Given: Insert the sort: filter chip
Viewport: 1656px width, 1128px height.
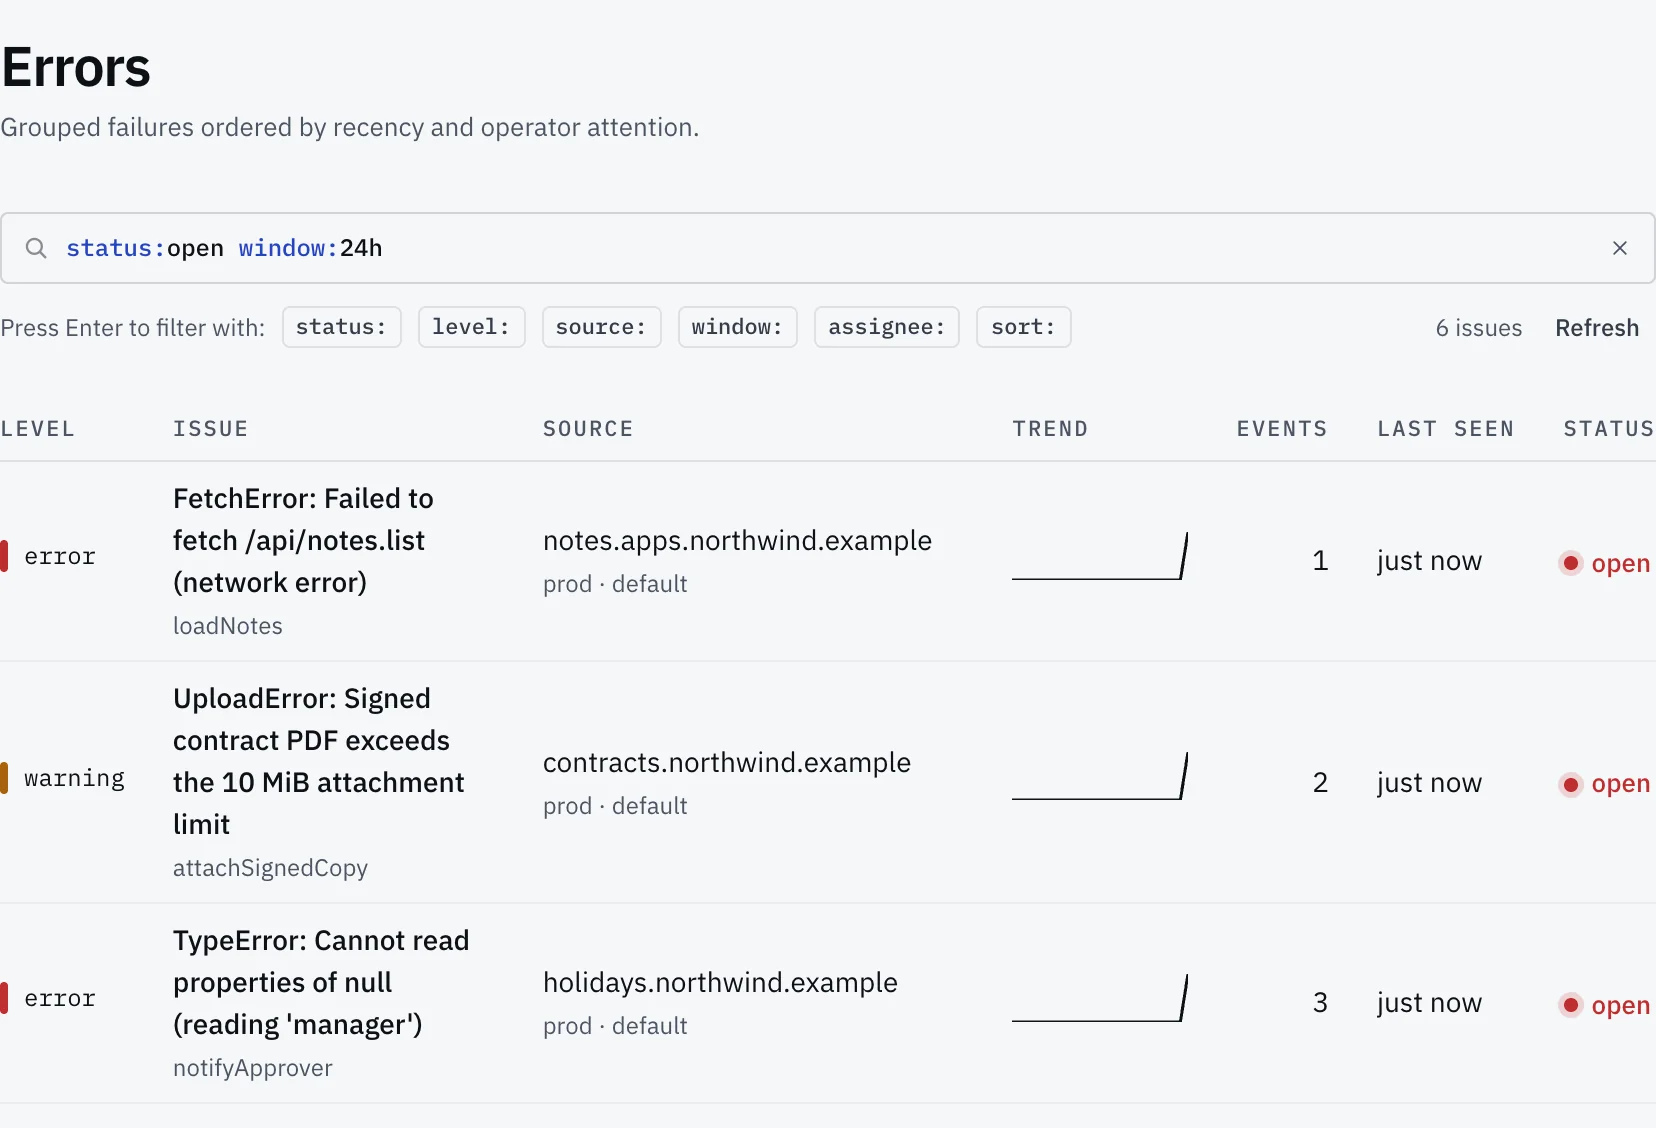Looking at the screenshot, I should 1023,327.
